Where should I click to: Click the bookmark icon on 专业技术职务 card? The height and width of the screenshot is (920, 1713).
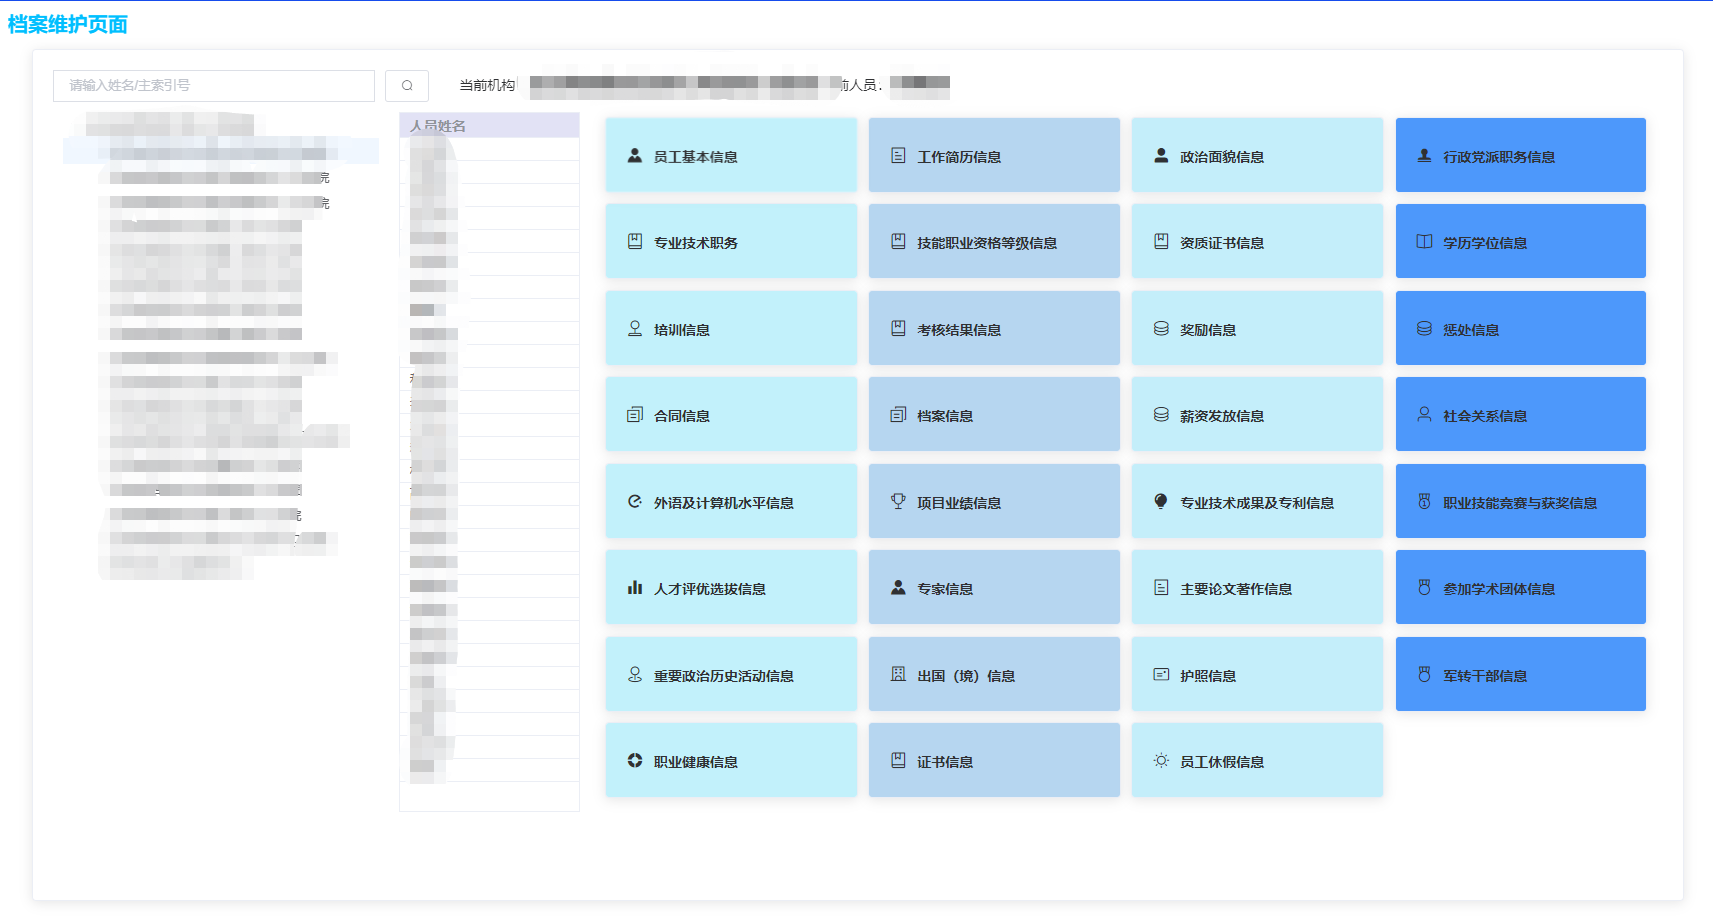[x=634, y=242]
